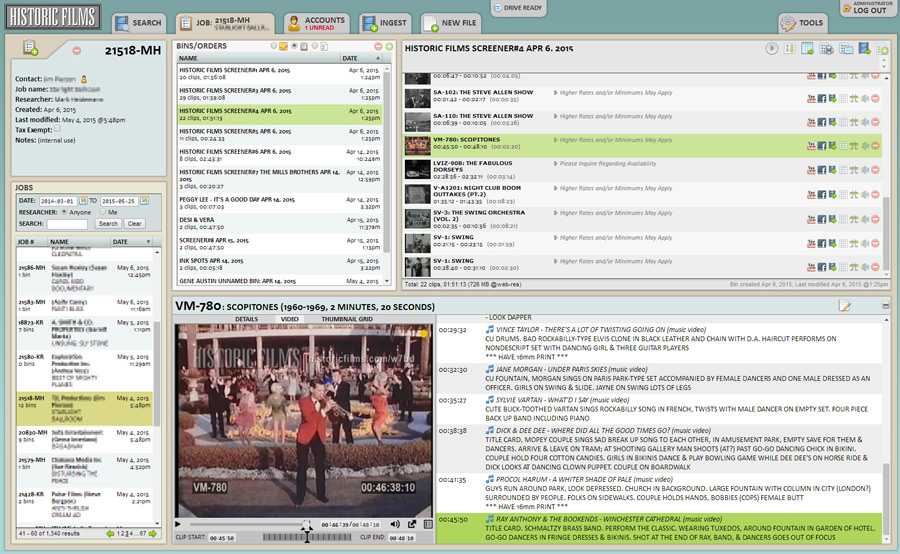Export the bin as a spreadsheet
The image size is (900, 554).
(x=808, y=49)
